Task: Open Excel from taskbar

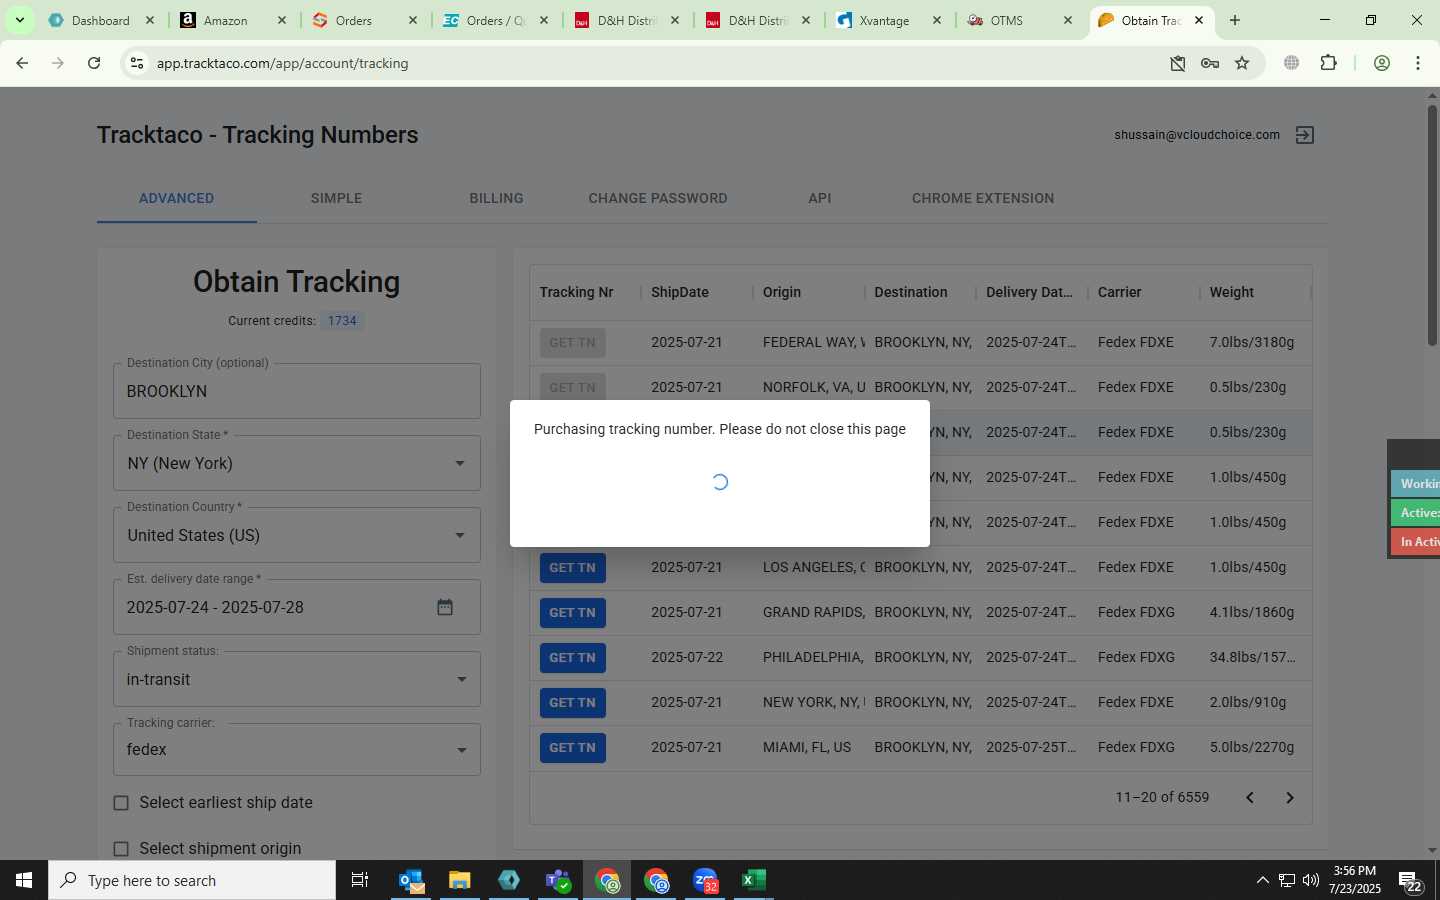Action: tap(754, 880)
